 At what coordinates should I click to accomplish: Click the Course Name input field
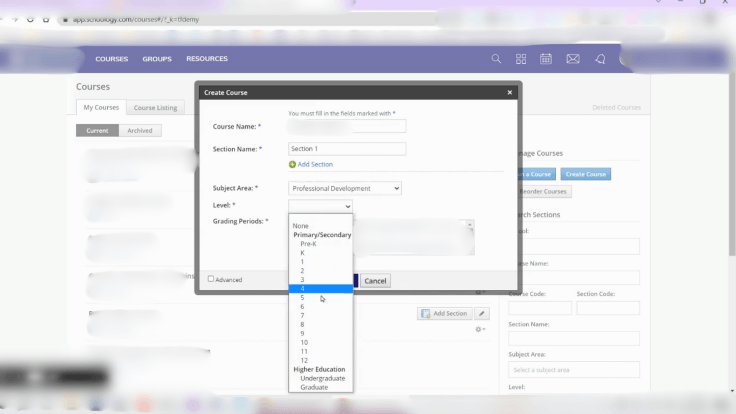[347, 126]
